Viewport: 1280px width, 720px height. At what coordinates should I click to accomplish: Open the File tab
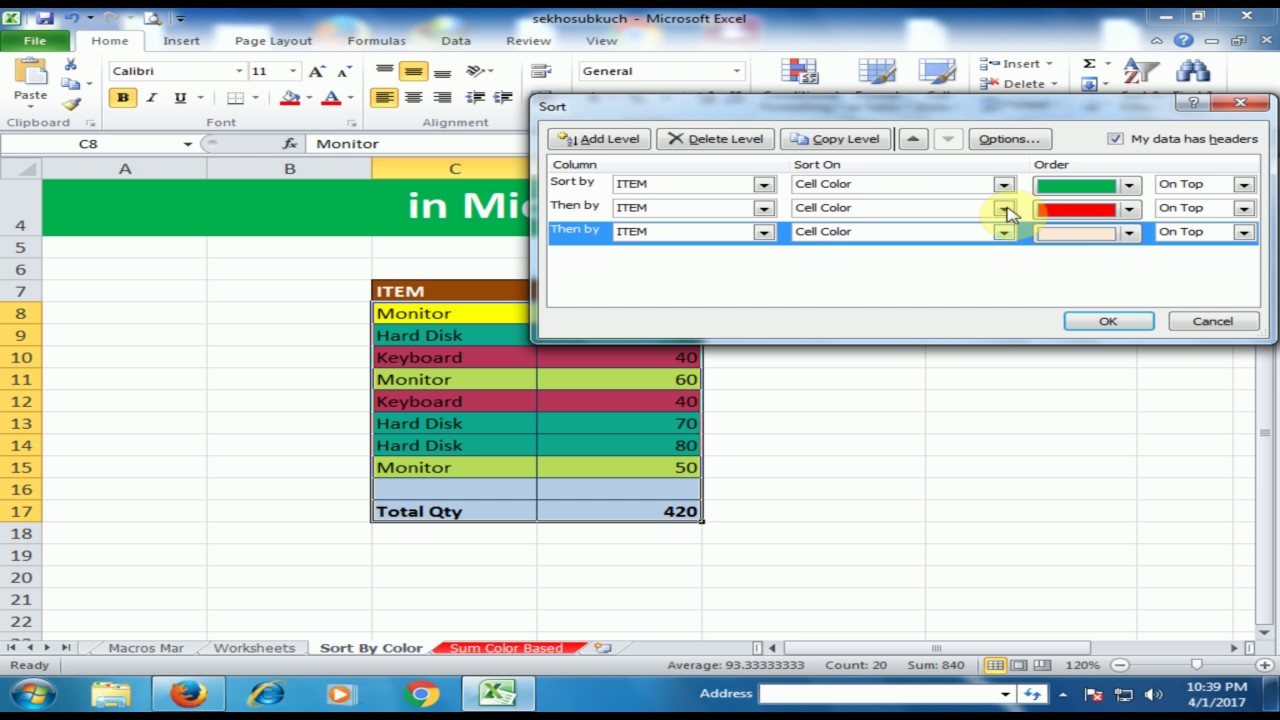click(35, 41)
